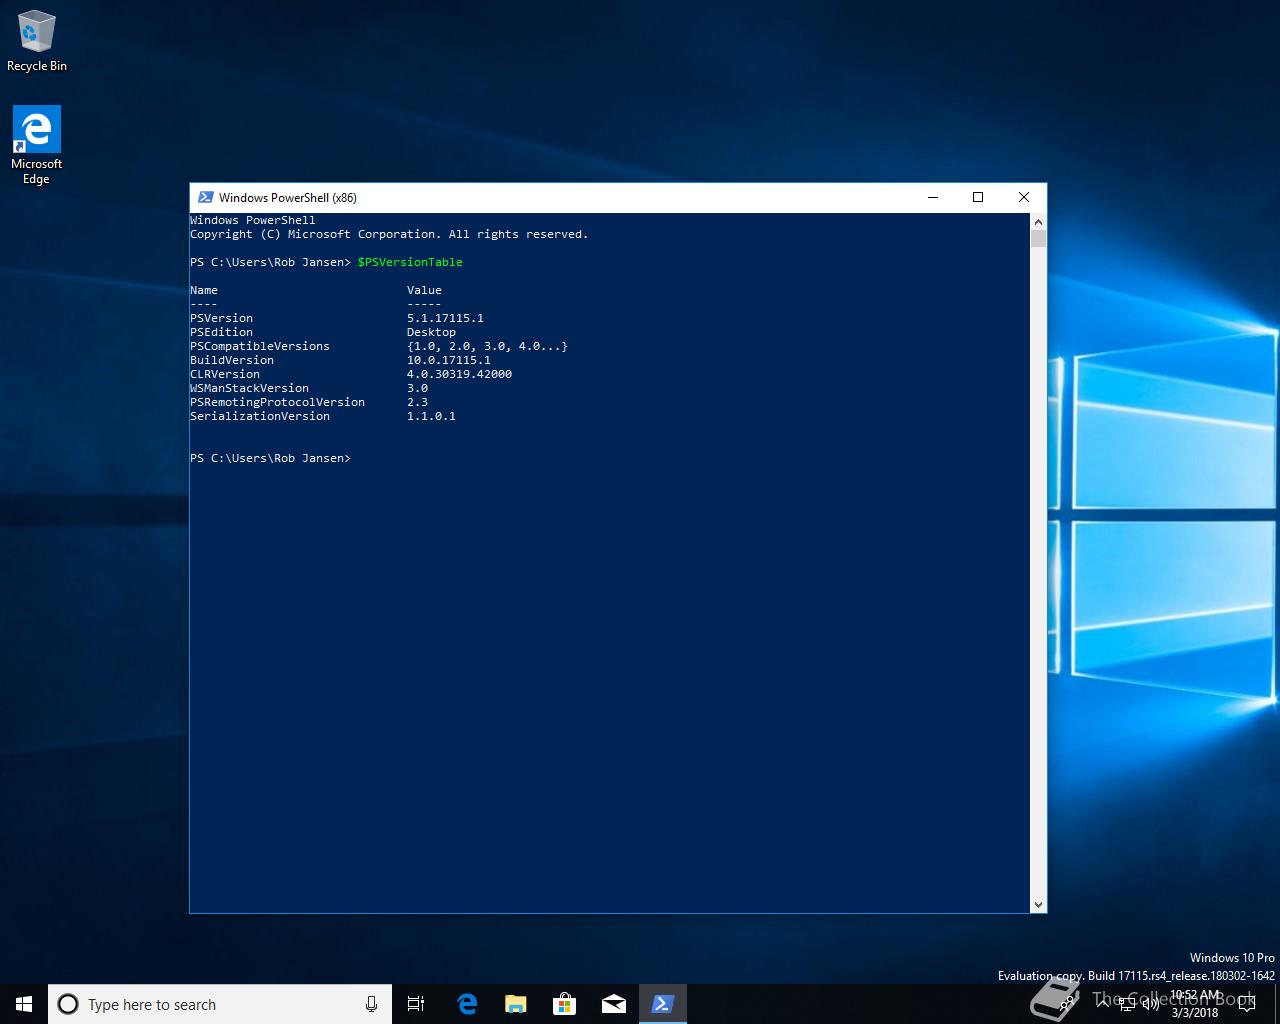This screenshot has height=1024, width=1280.
Task: Click the WSManStackVersion row name
Action: (x=249, y=388)
